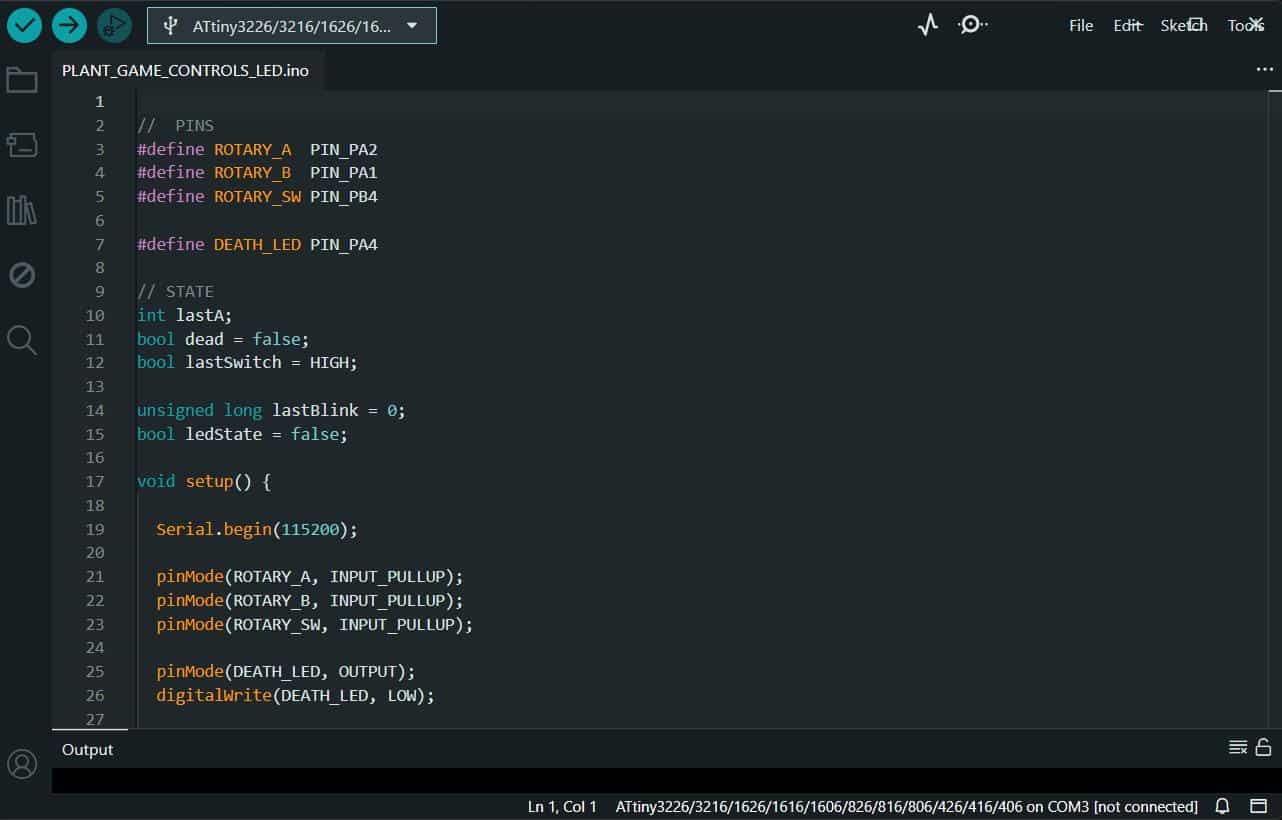The width and height of the screenshot is (1282, 820).
Task: Click line number 17 in gutter
Action: (x=95, y=482)
